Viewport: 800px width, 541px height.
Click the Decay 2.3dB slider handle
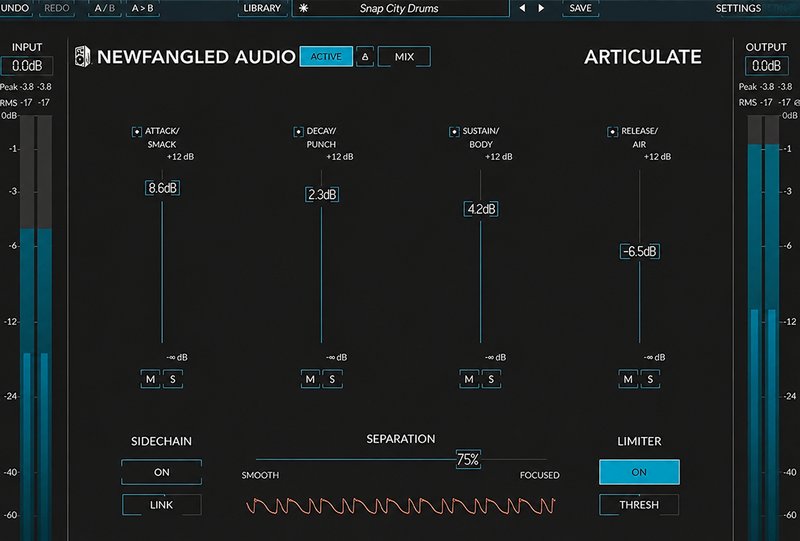coord(322,194)
